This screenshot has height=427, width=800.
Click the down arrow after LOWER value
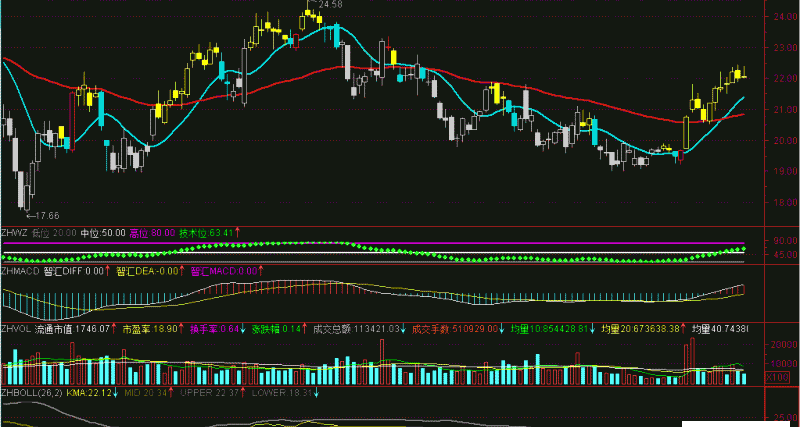pos(316,393)
